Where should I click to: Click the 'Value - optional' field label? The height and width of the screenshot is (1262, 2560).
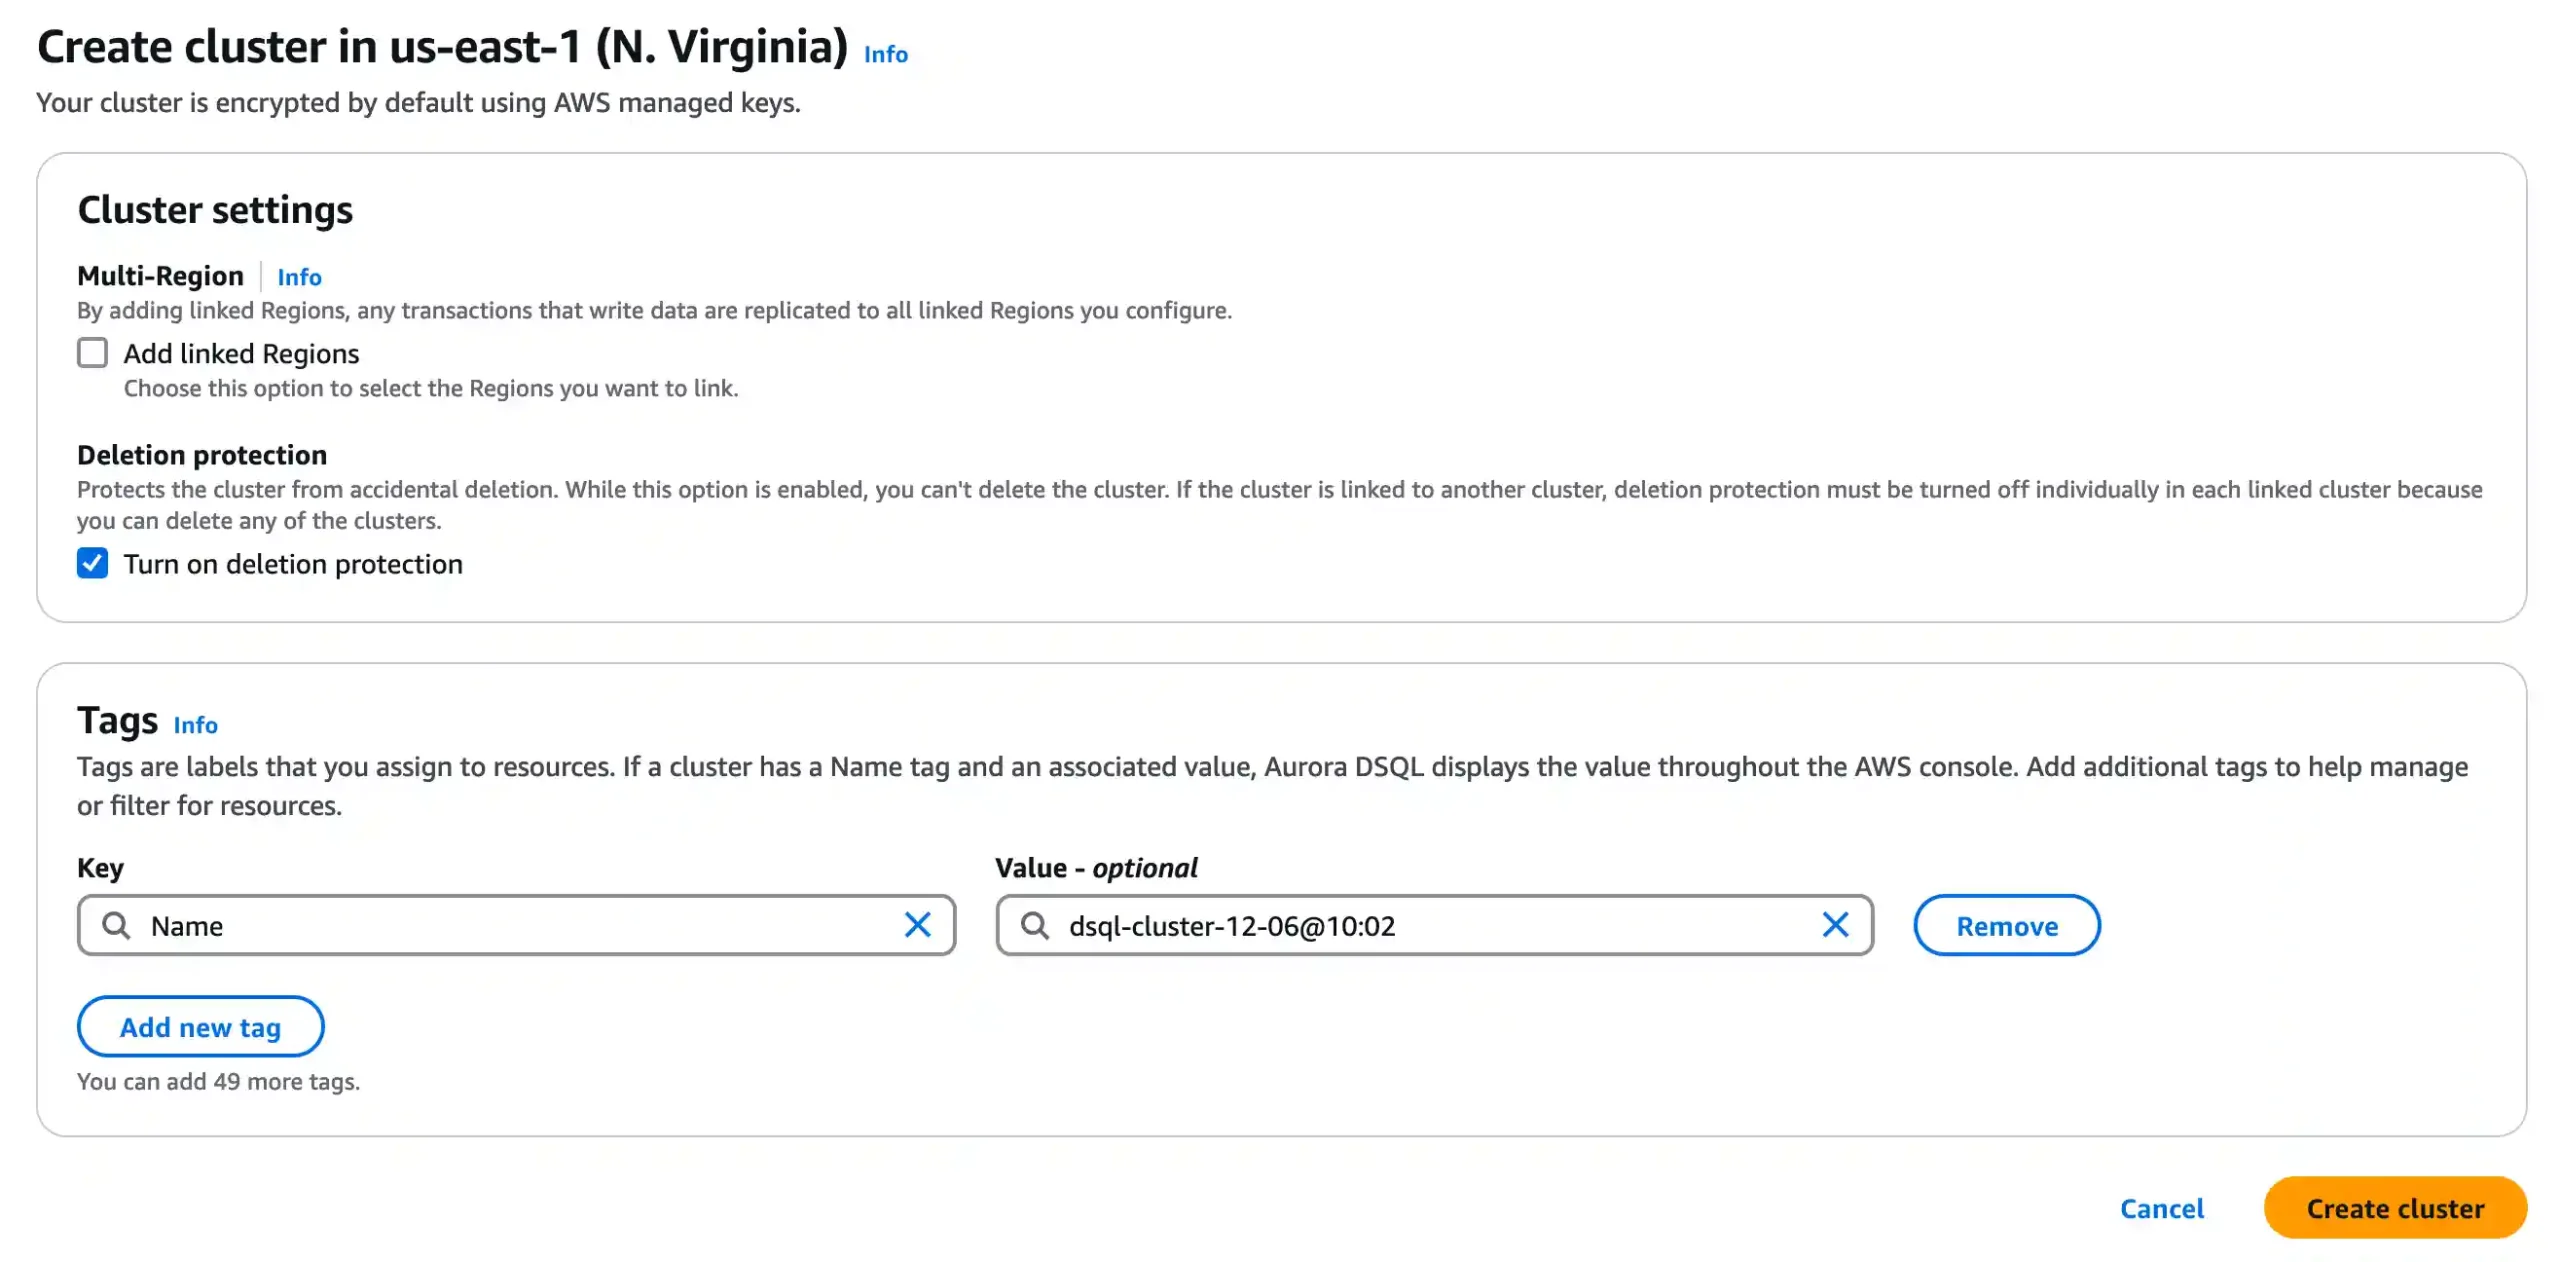(1096, 868)
